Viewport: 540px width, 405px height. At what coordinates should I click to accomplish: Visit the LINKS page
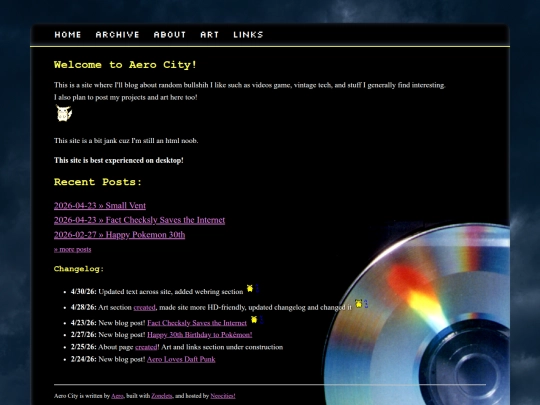pyautogui.click(x=248, y=35)
